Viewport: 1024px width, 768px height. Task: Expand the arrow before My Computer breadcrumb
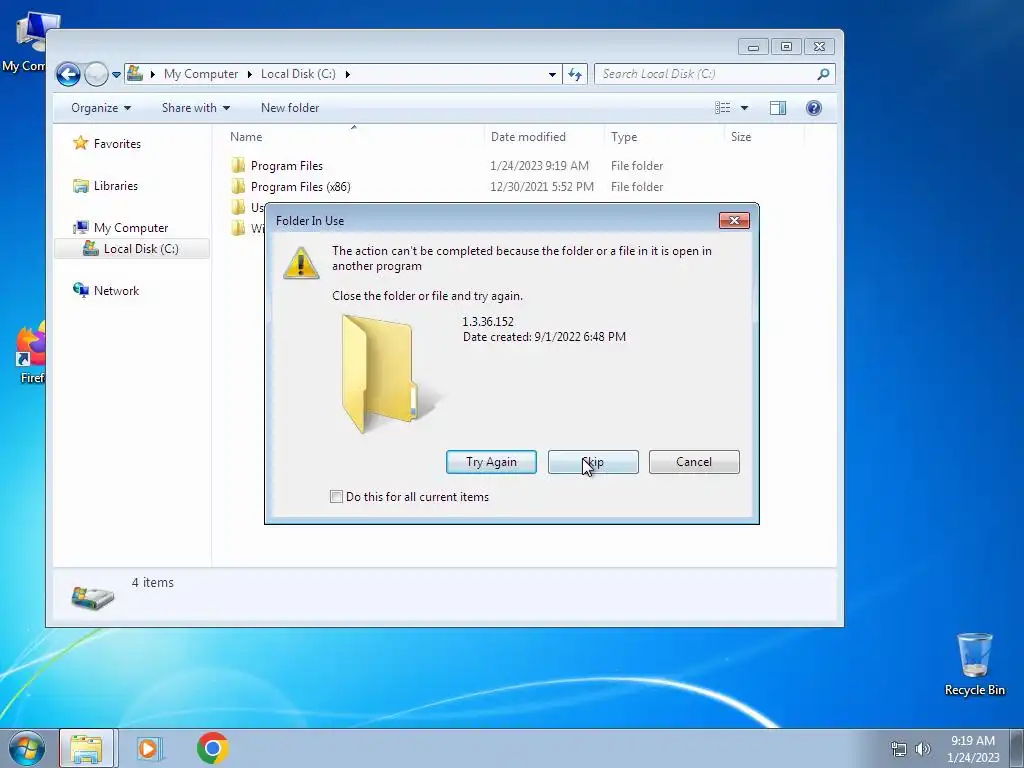point(153,74)
